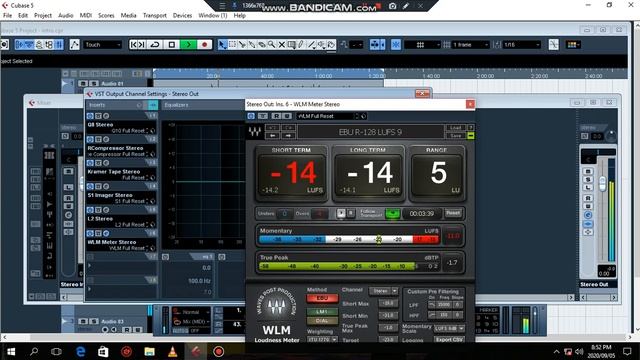Open Microsoft Edge from taskbar
The width and height of the screenshot is (640, 360).
pos(80,351)
